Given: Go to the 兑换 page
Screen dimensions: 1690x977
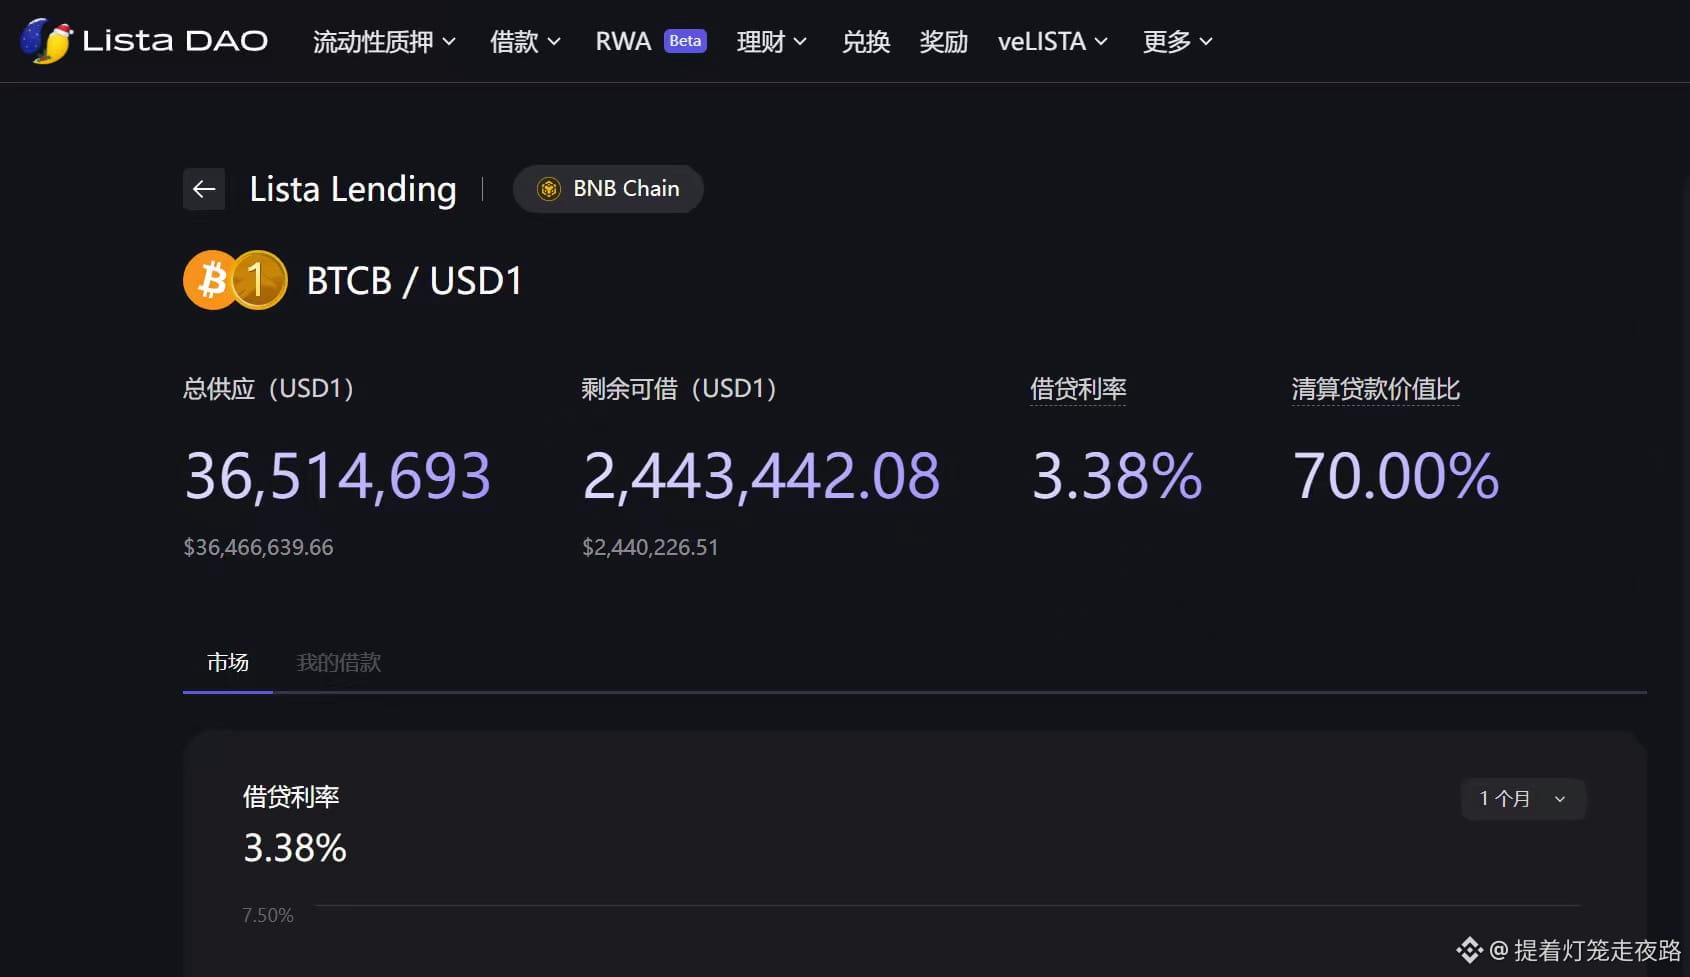Looking at the screenshot, I should tap(866, 41).
